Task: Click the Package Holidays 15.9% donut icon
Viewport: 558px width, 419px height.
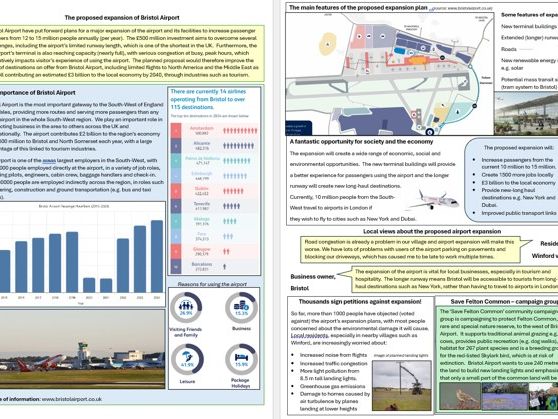Action: [241, 359]
